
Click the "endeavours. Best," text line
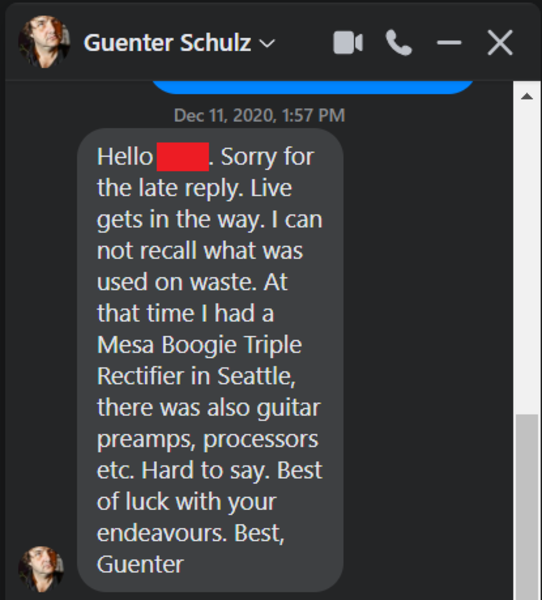(x=191, y=533)
